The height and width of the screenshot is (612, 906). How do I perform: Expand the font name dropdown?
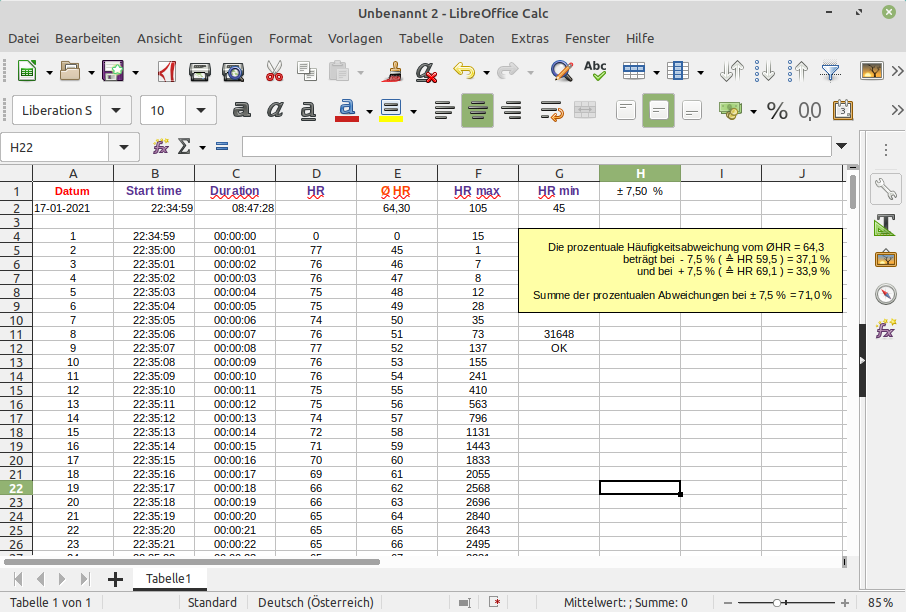click(x=116, y=110)
